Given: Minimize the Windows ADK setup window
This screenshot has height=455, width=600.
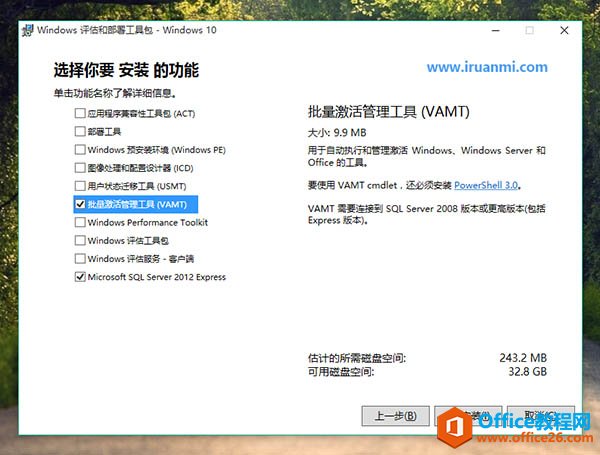Looking at the screenshot, I should [496, 30].
